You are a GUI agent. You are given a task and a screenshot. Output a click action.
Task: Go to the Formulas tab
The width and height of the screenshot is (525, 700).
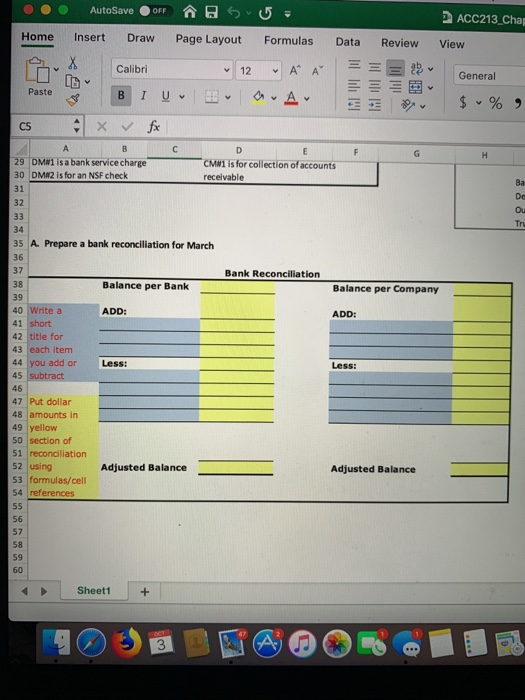tap(288, 41)
